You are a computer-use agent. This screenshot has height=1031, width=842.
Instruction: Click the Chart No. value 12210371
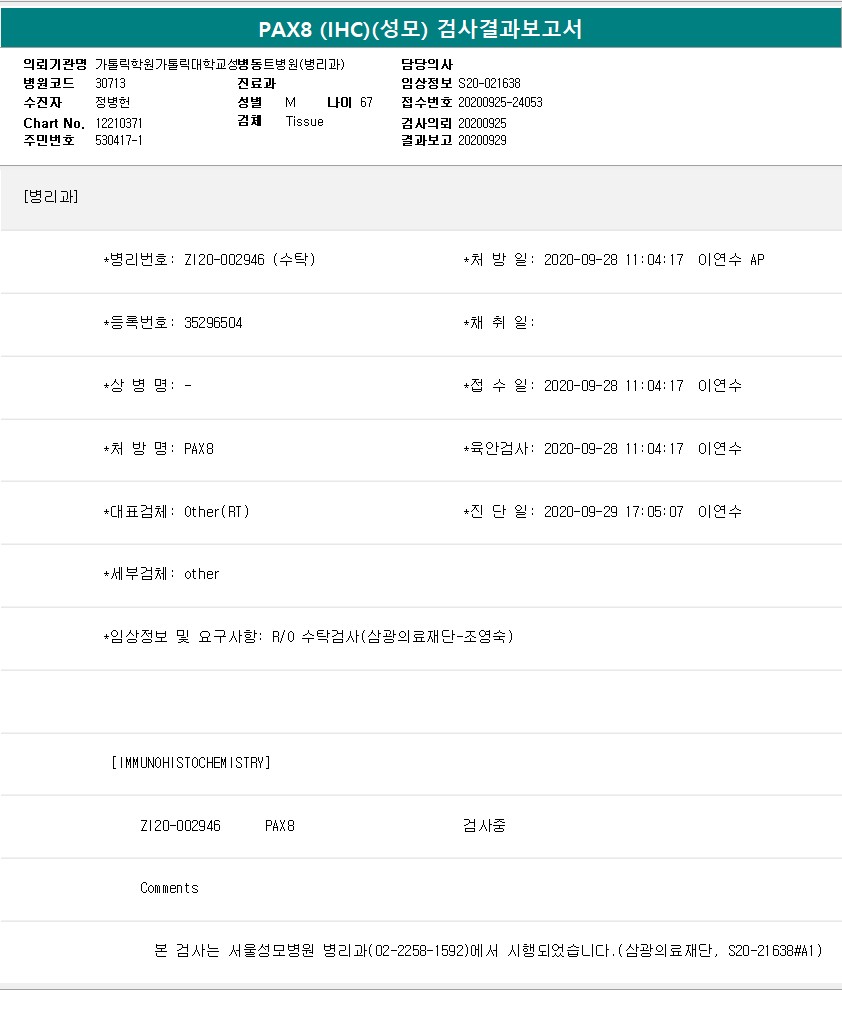click(x=119, y=124)
